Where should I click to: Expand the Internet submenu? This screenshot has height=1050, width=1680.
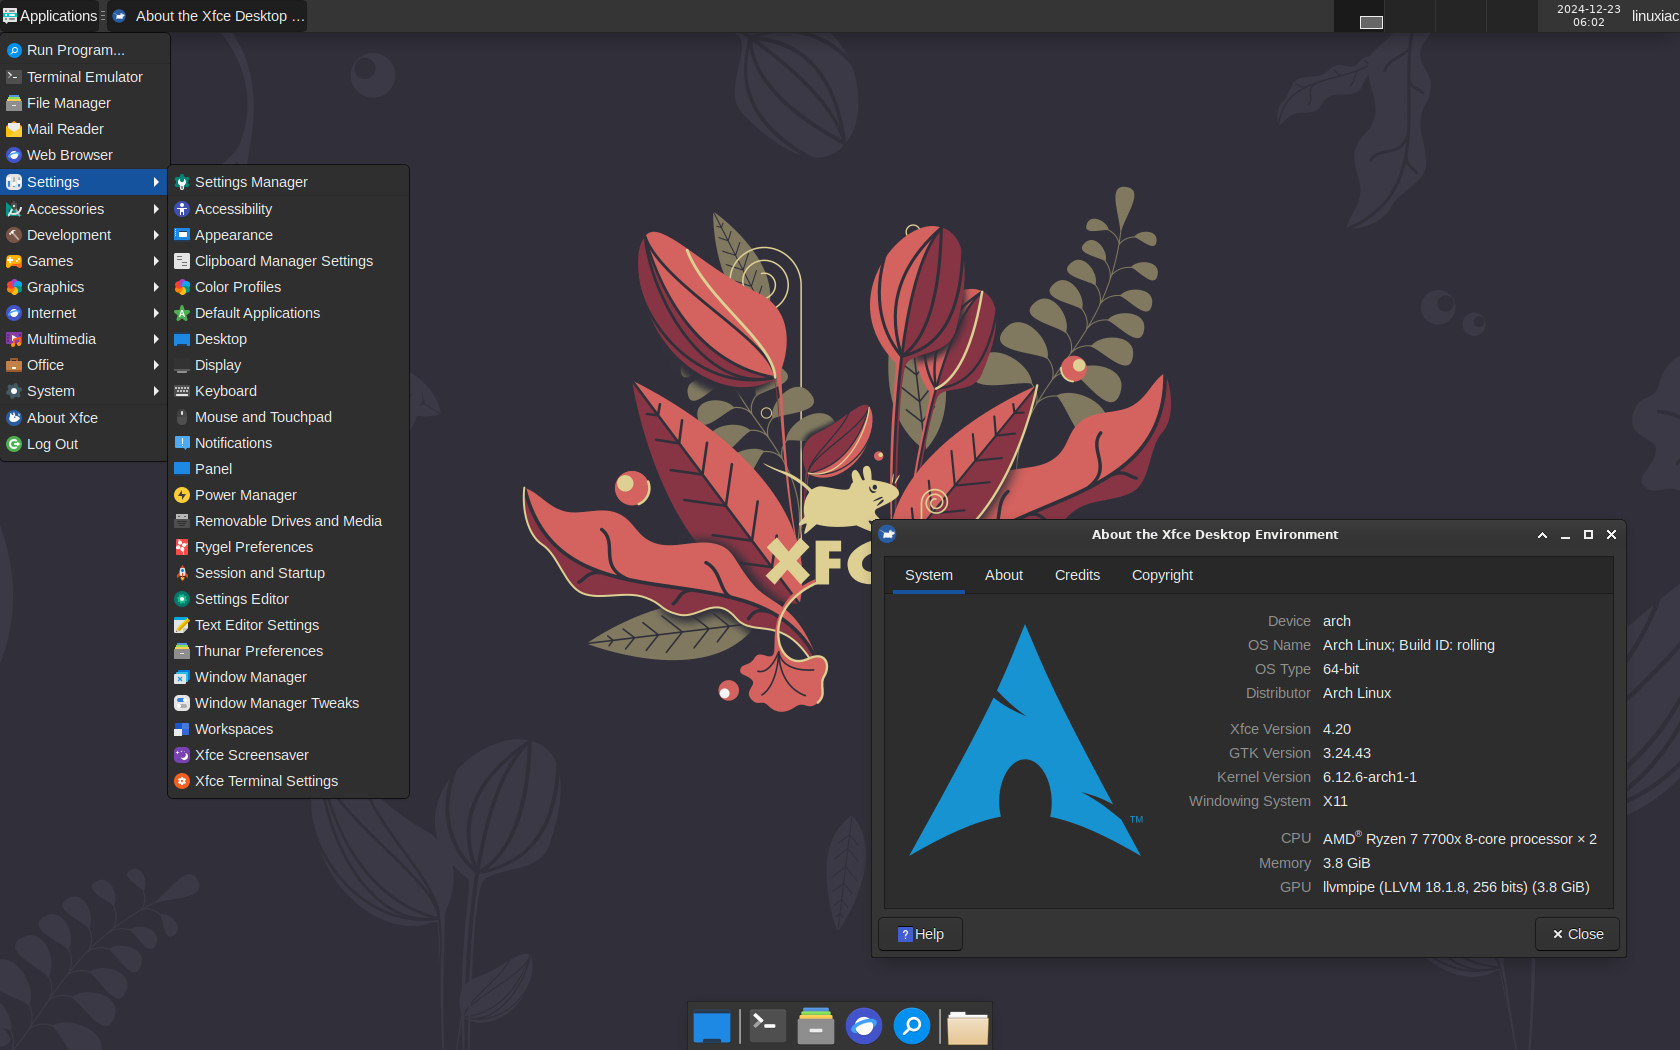(84, 313)
